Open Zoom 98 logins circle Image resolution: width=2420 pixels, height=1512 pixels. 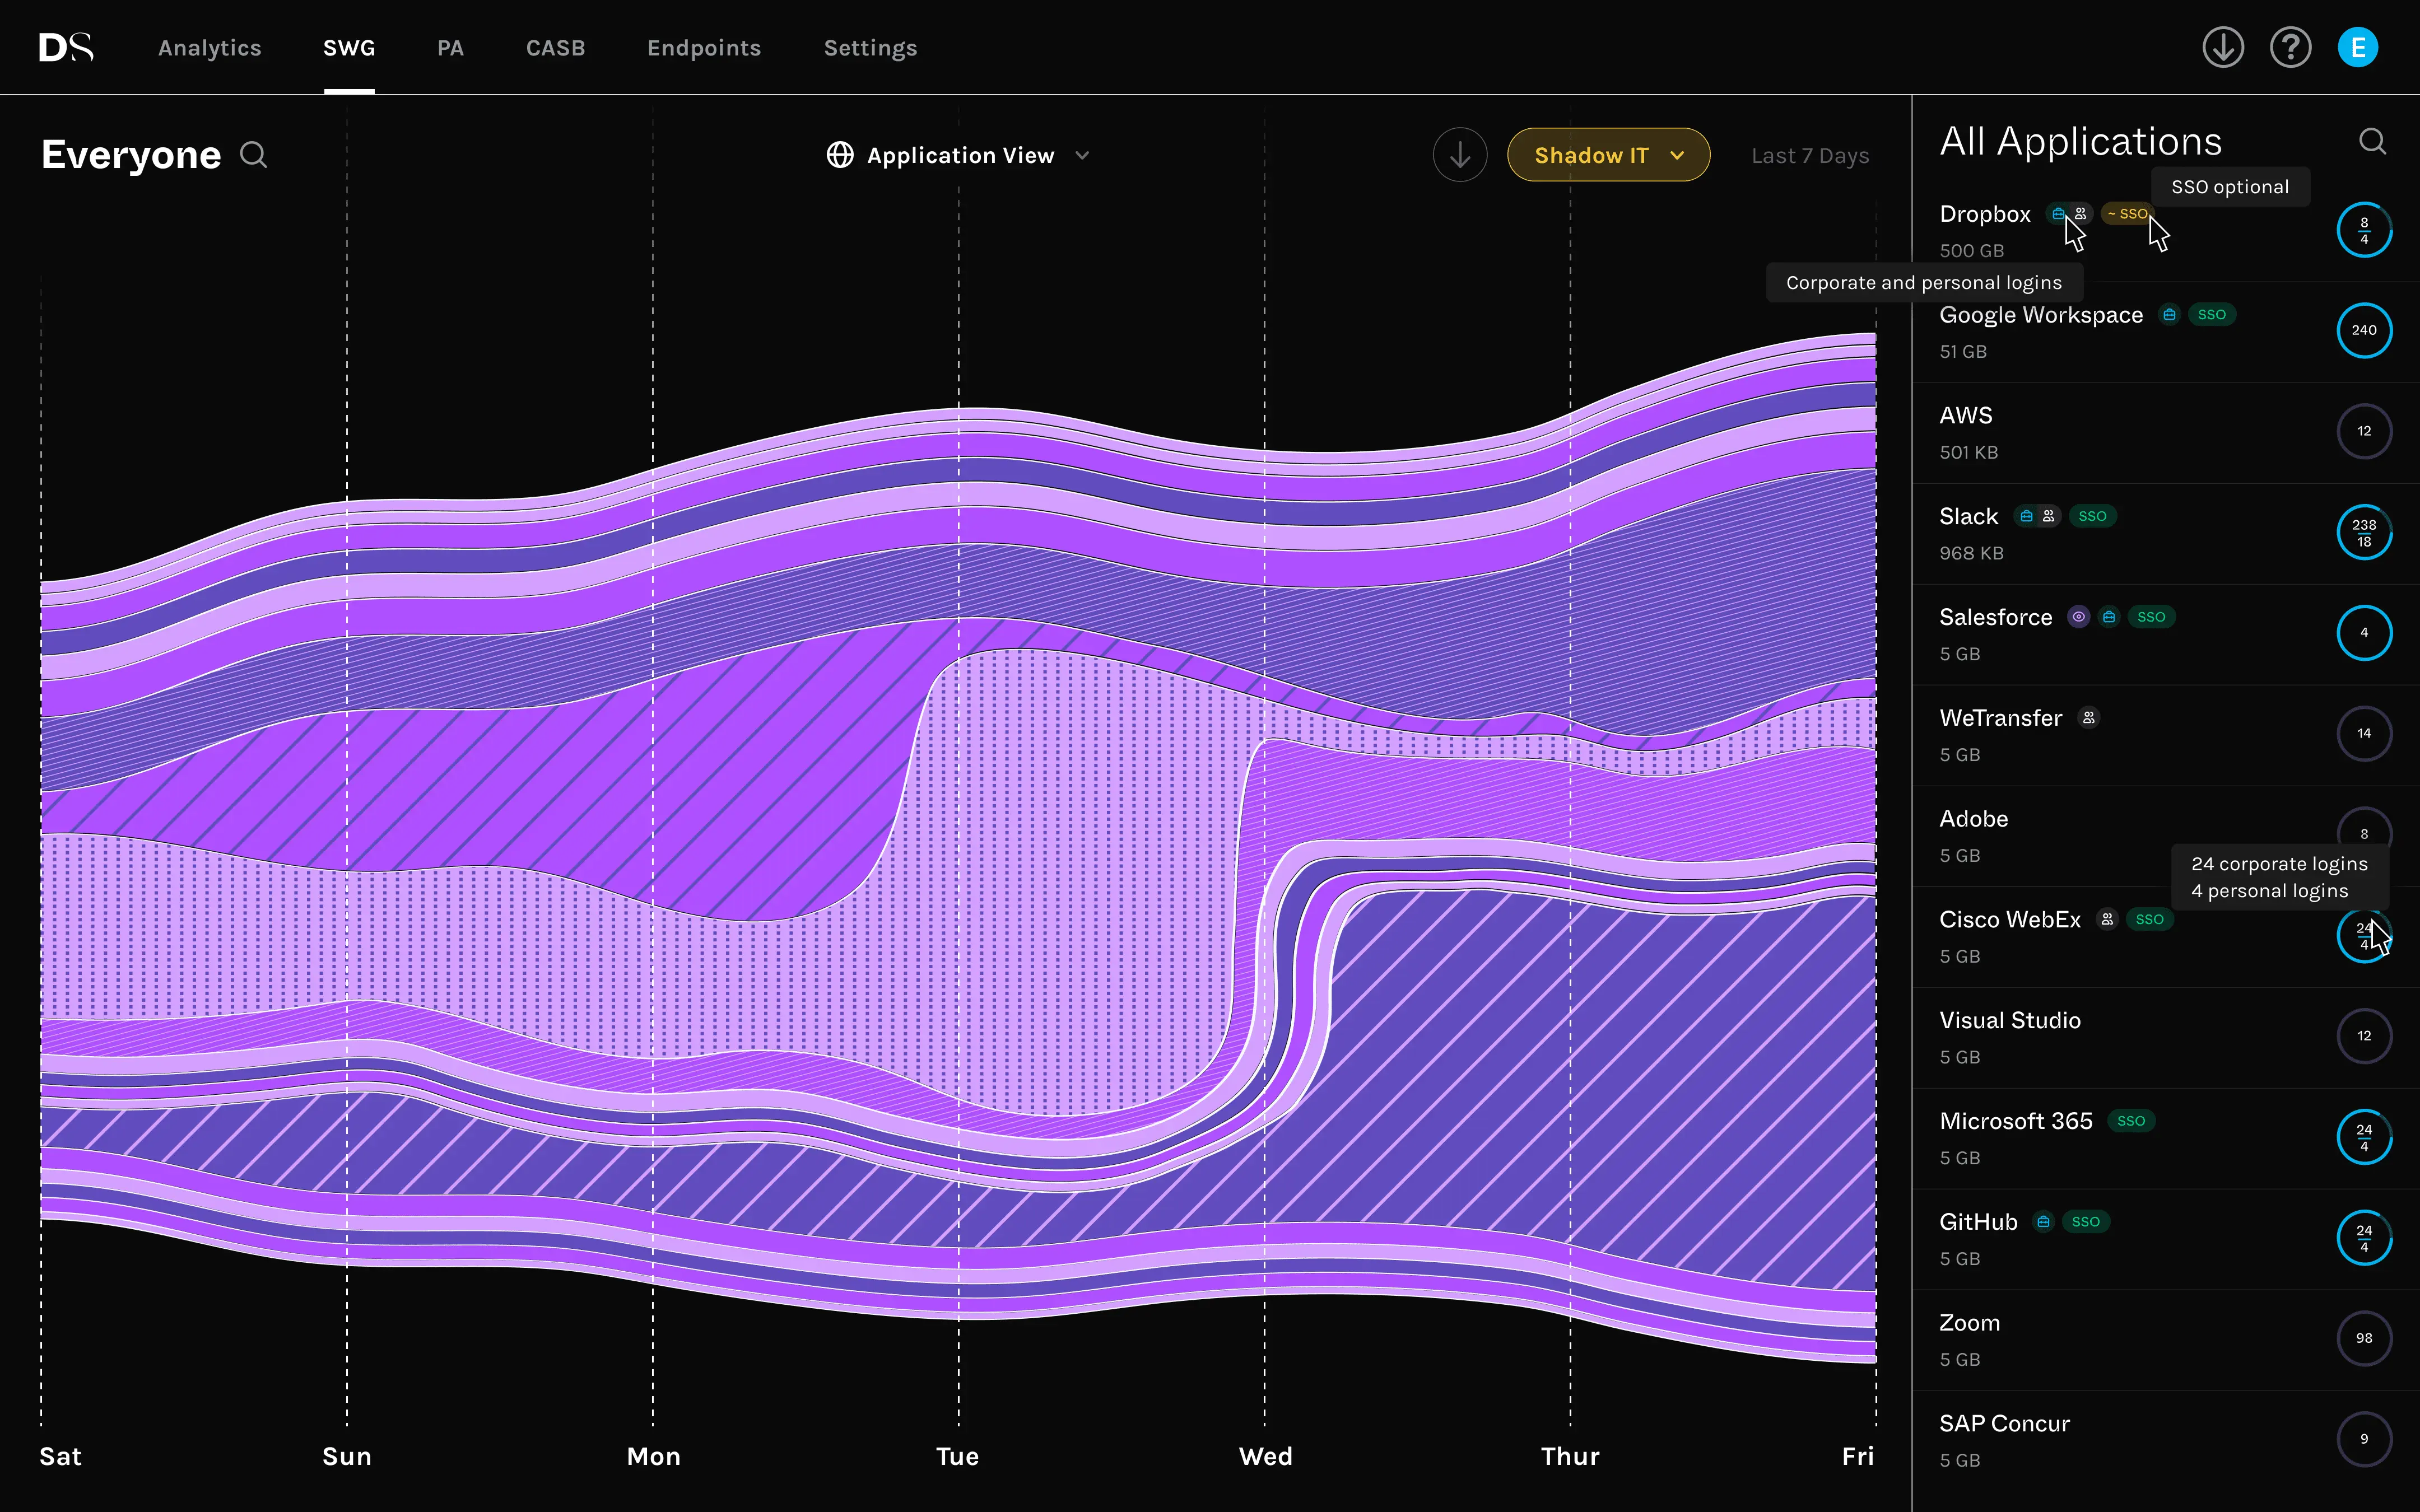(x=2364, y=1338)
